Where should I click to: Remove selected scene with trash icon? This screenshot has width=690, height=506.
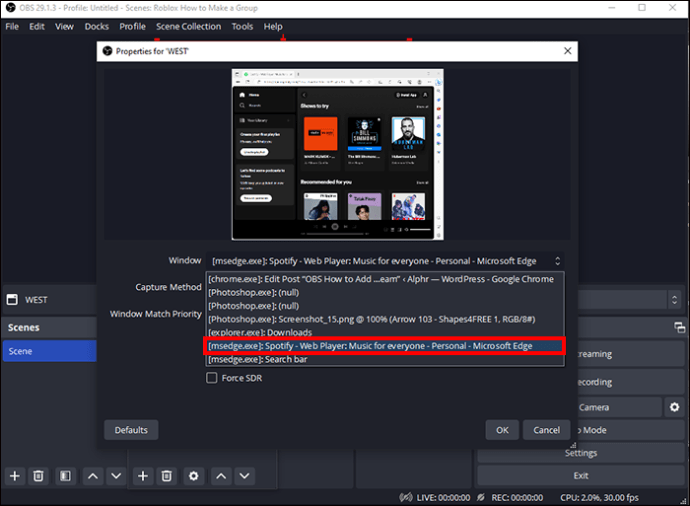(x=38, y=476)
